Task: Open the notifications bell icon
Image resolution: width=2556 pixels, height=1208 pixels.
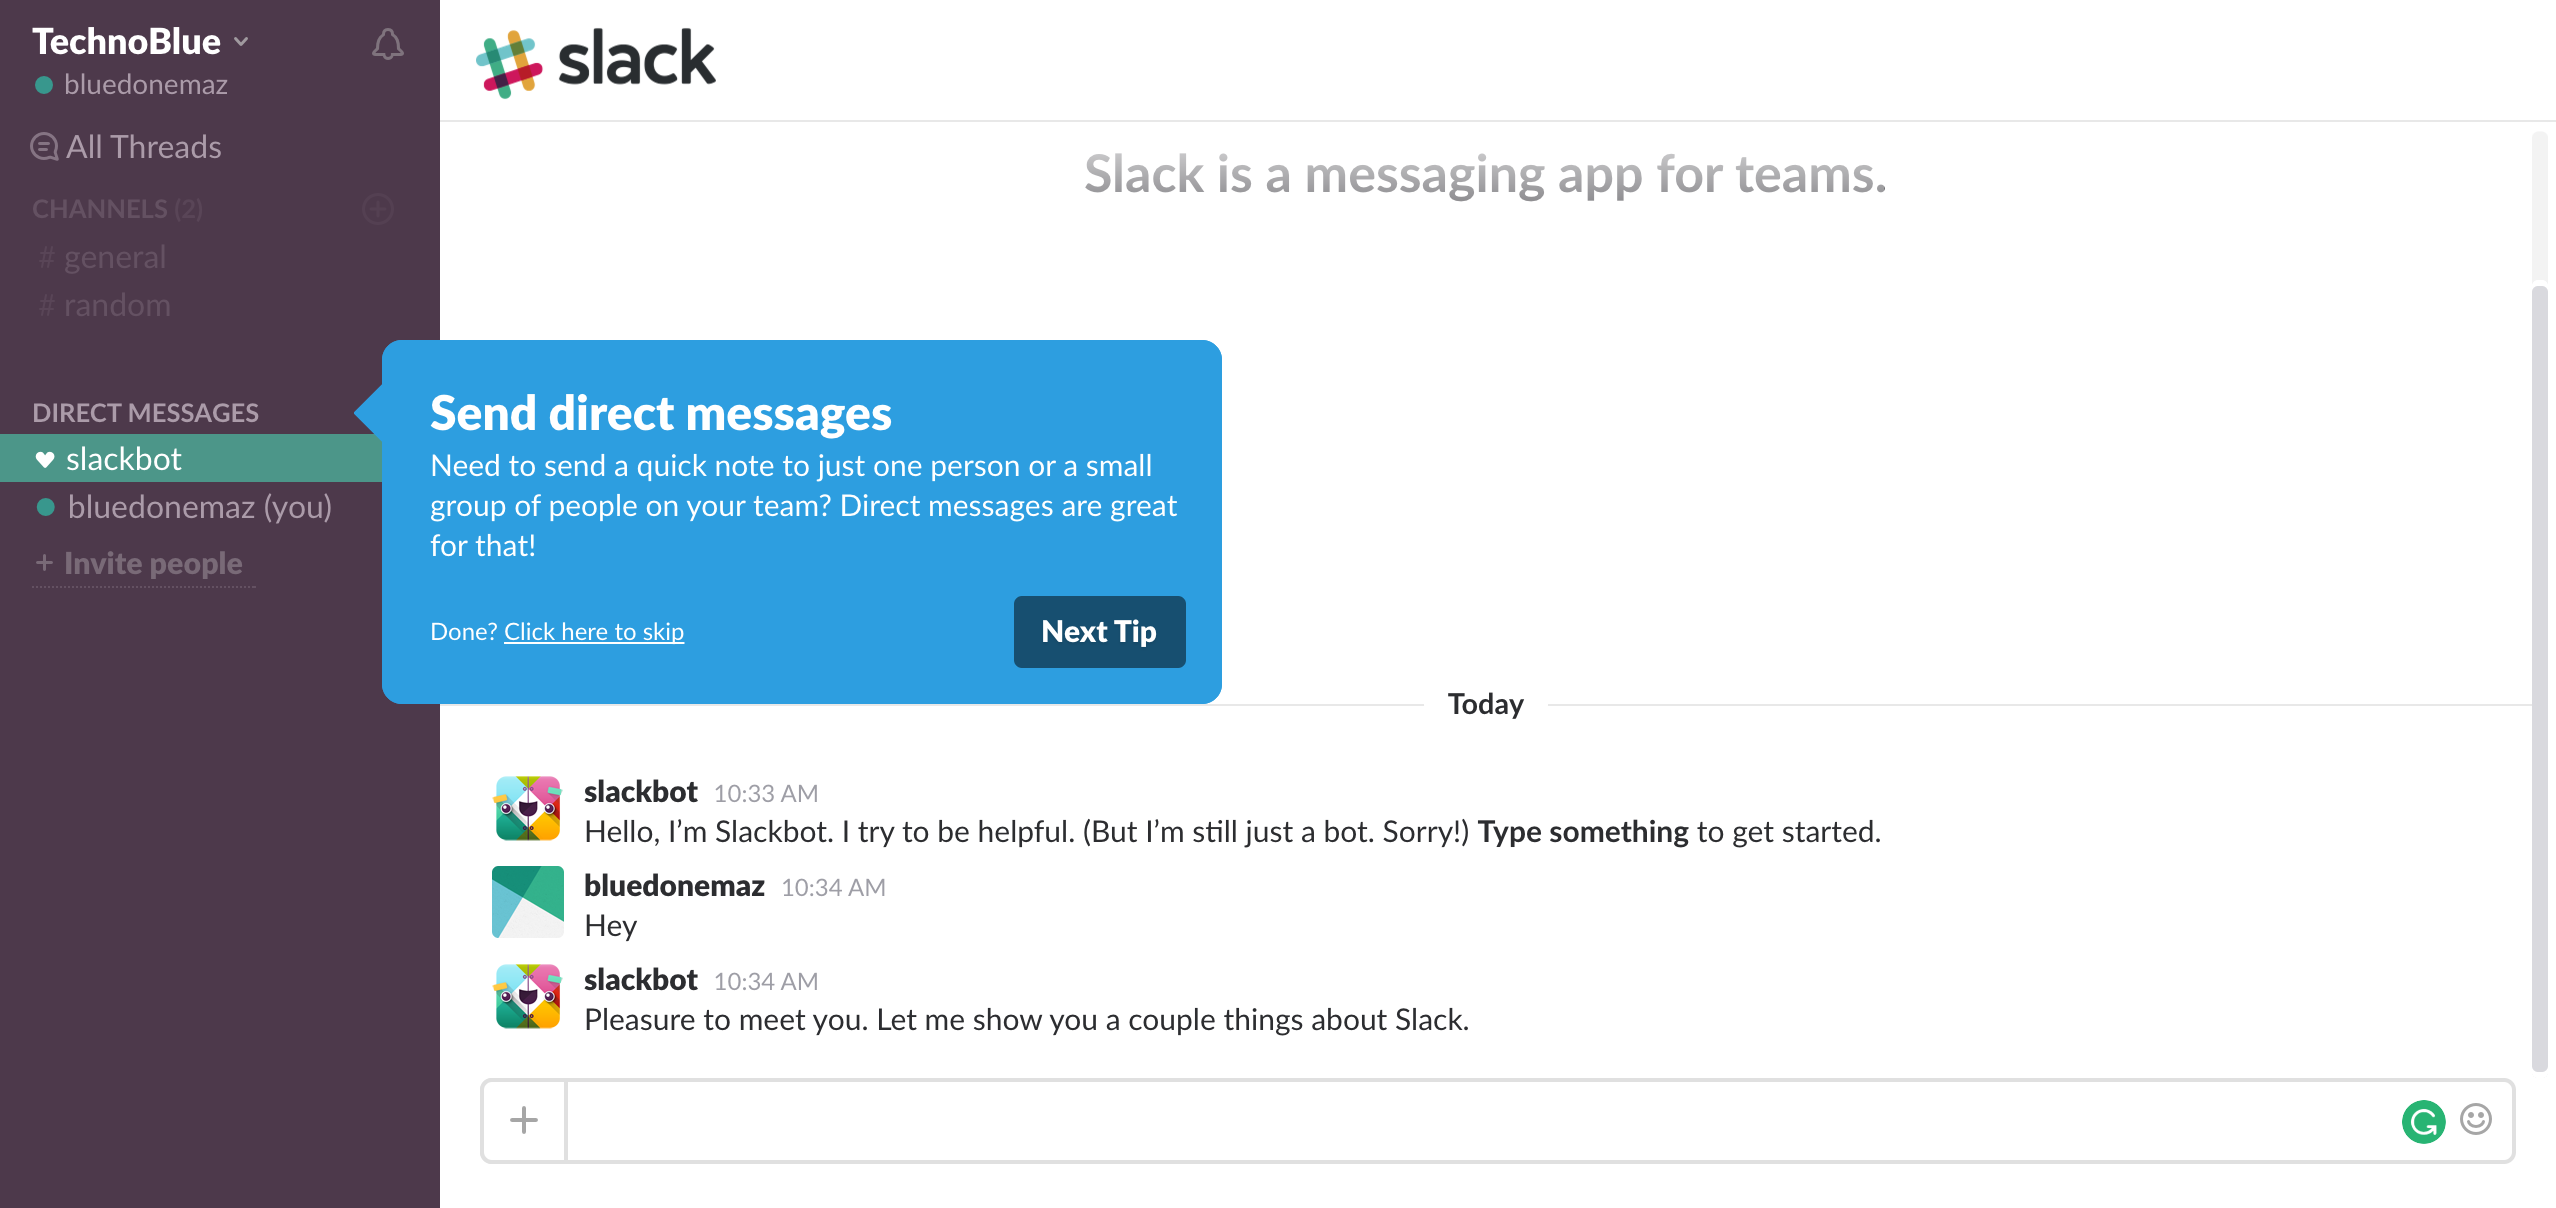Action: click(387, 43)
